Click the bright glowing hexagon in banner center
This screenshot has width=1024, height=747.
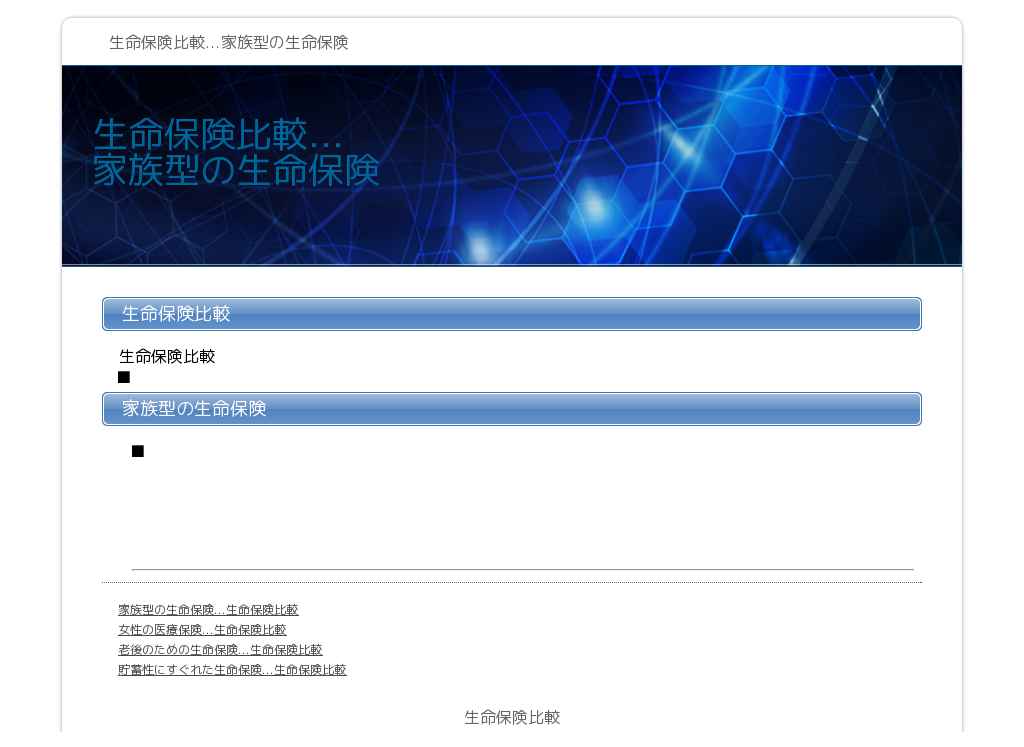click(596, 208)
